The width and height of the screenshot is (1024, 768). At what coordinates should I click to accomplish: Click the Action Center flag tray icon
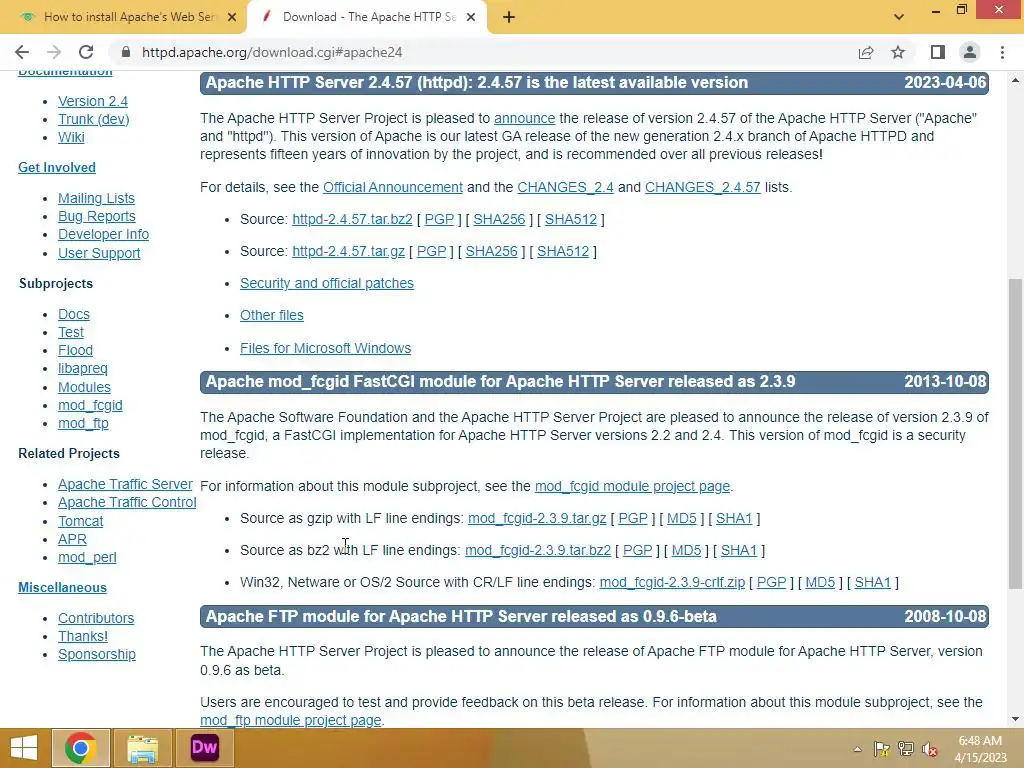[x=882, y=749]
